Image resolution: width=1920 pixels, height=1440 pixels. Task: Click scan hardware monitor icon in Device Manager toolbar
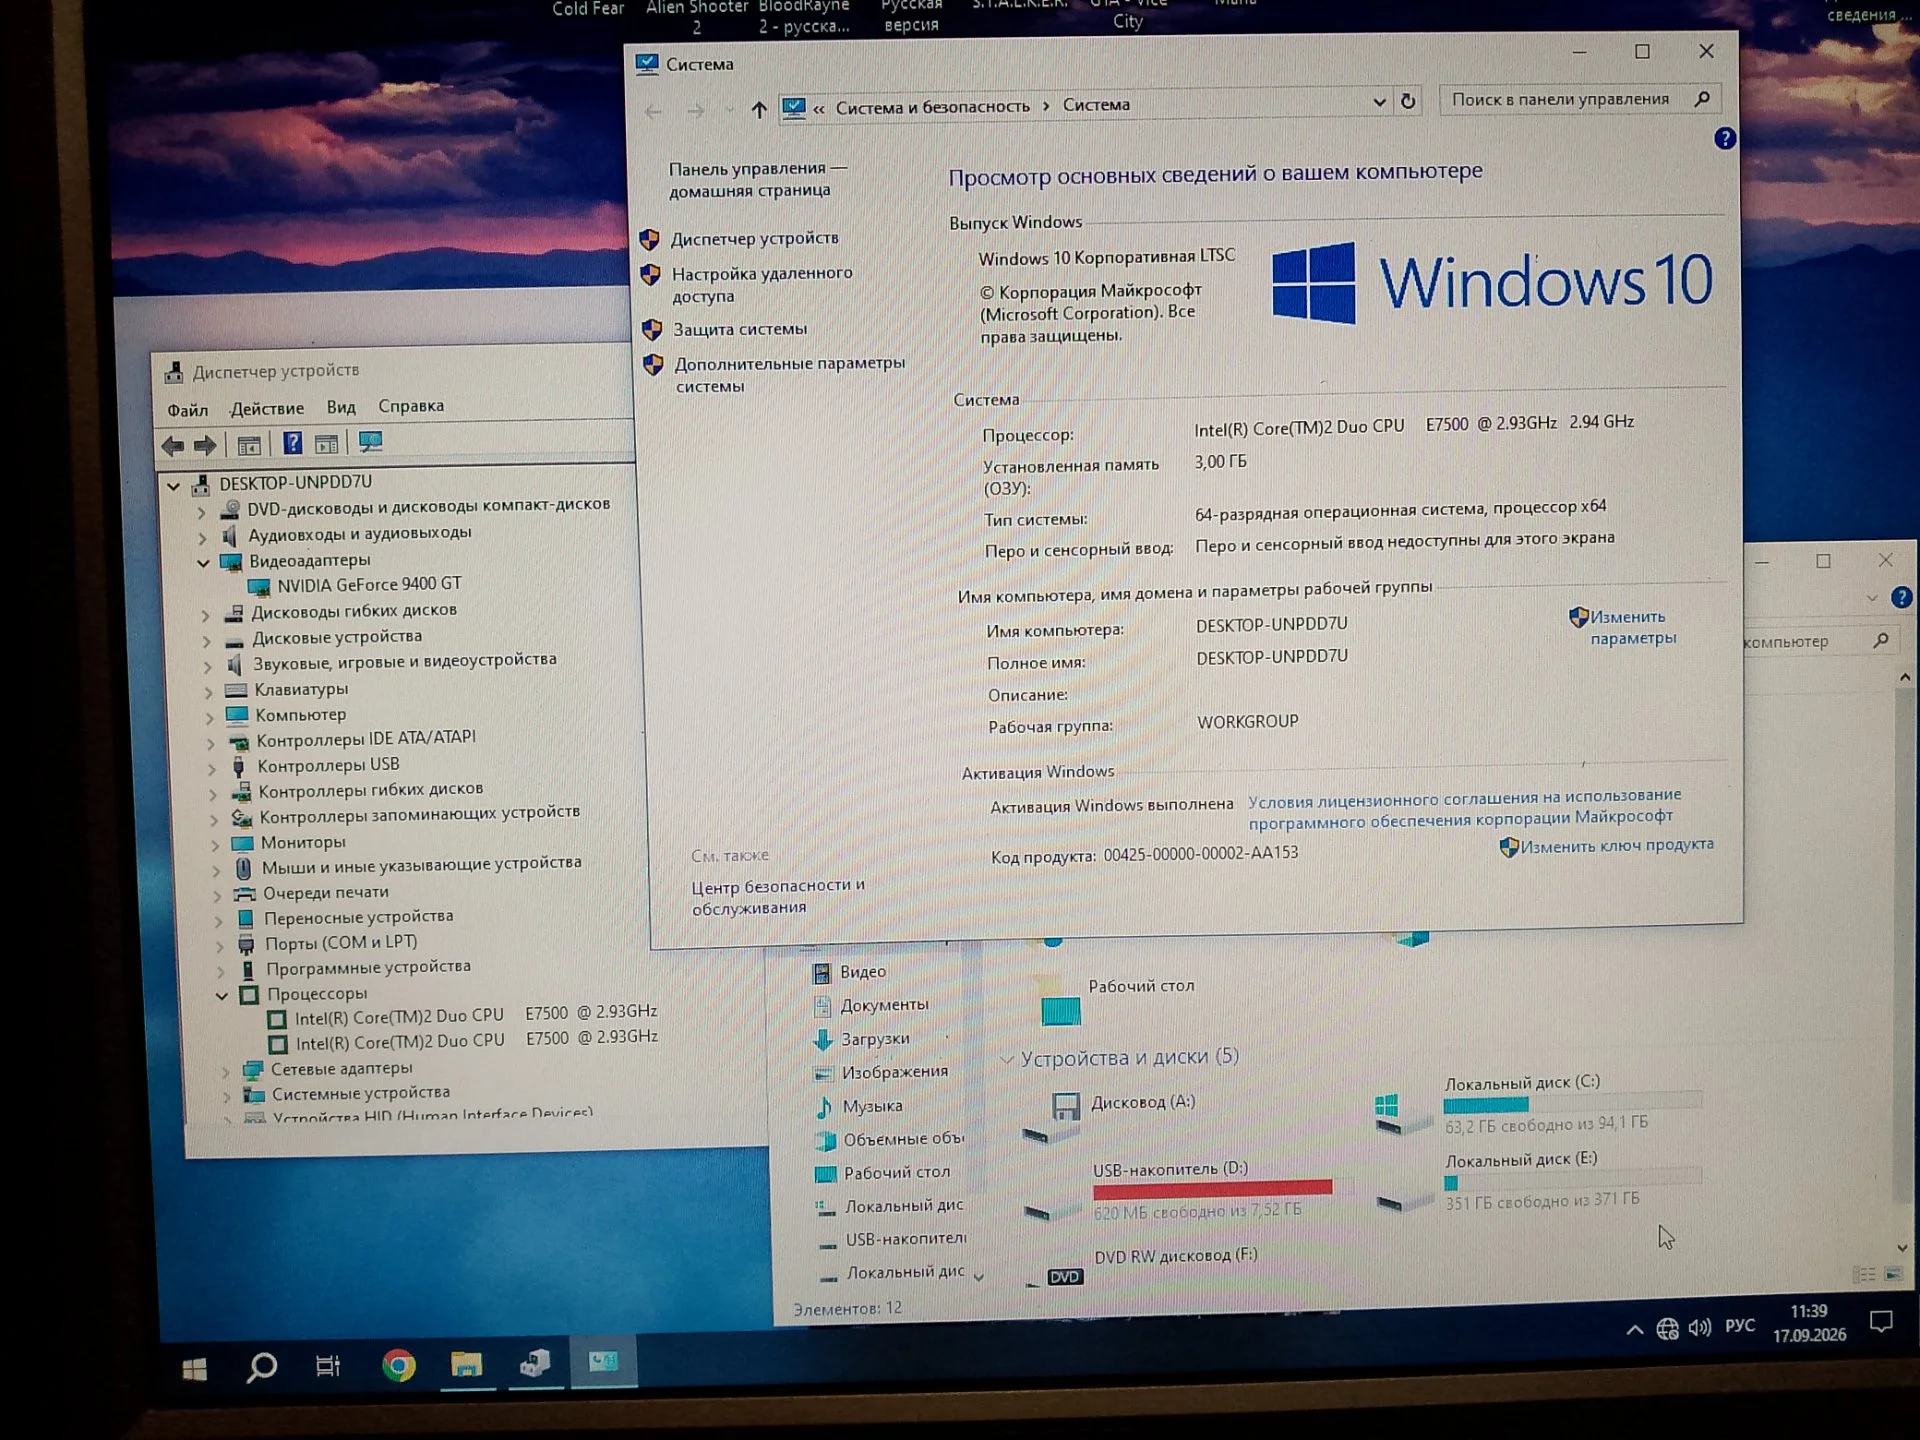tap(370, 442)
